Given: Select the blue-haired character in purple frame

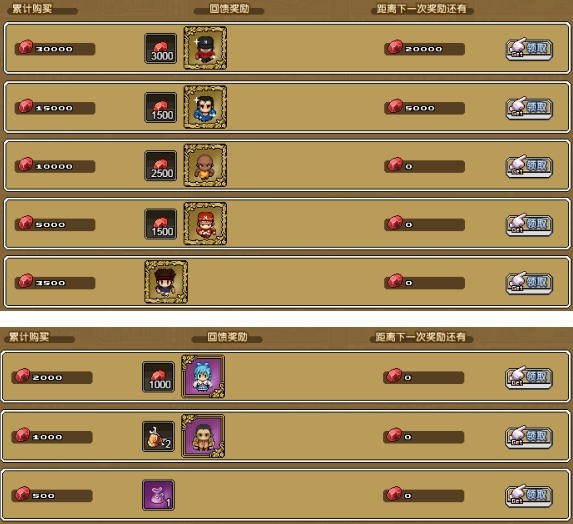Looking at the screenshot, I should 203,376.
